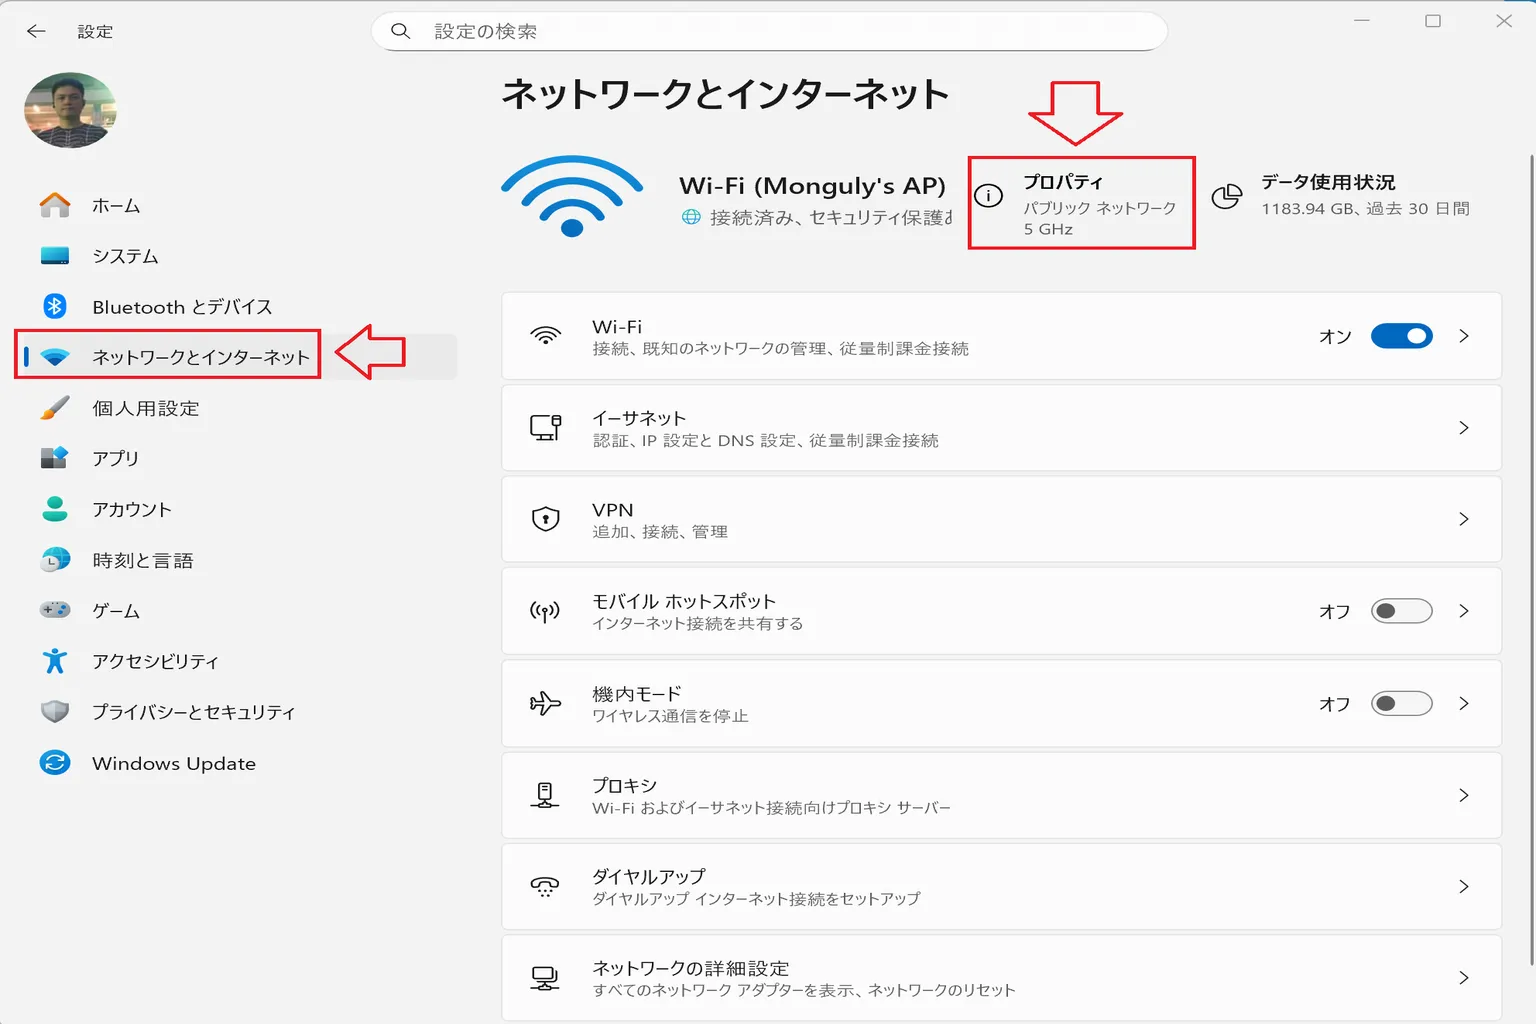Turn on the 機内モード toggle

click(x=1401, y=704)
